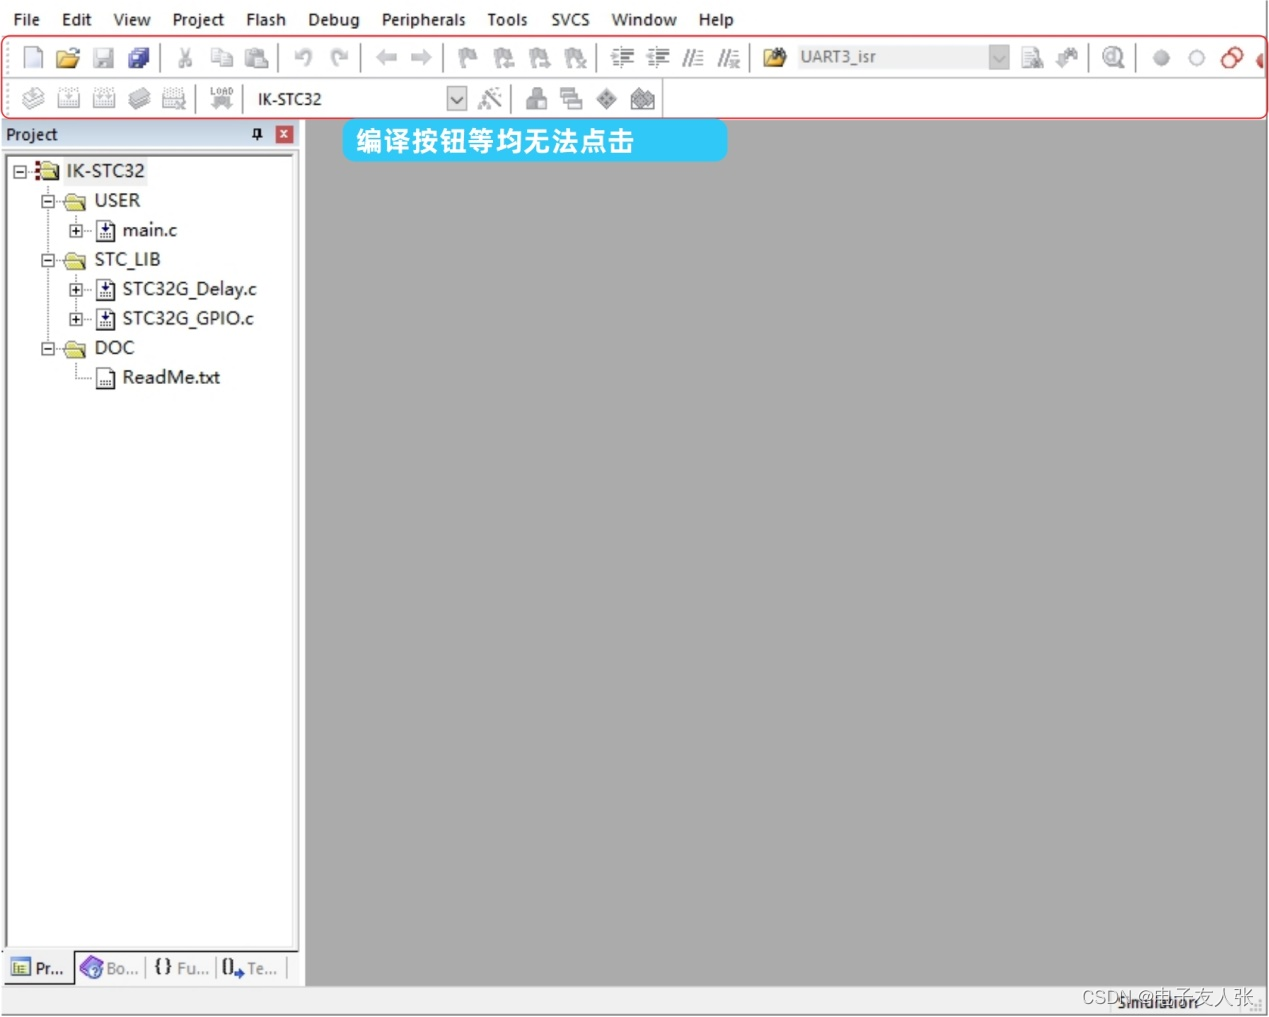The image size is (1269, 1017).
Task: Comment selection with the // icon
Action: [693, 58]
